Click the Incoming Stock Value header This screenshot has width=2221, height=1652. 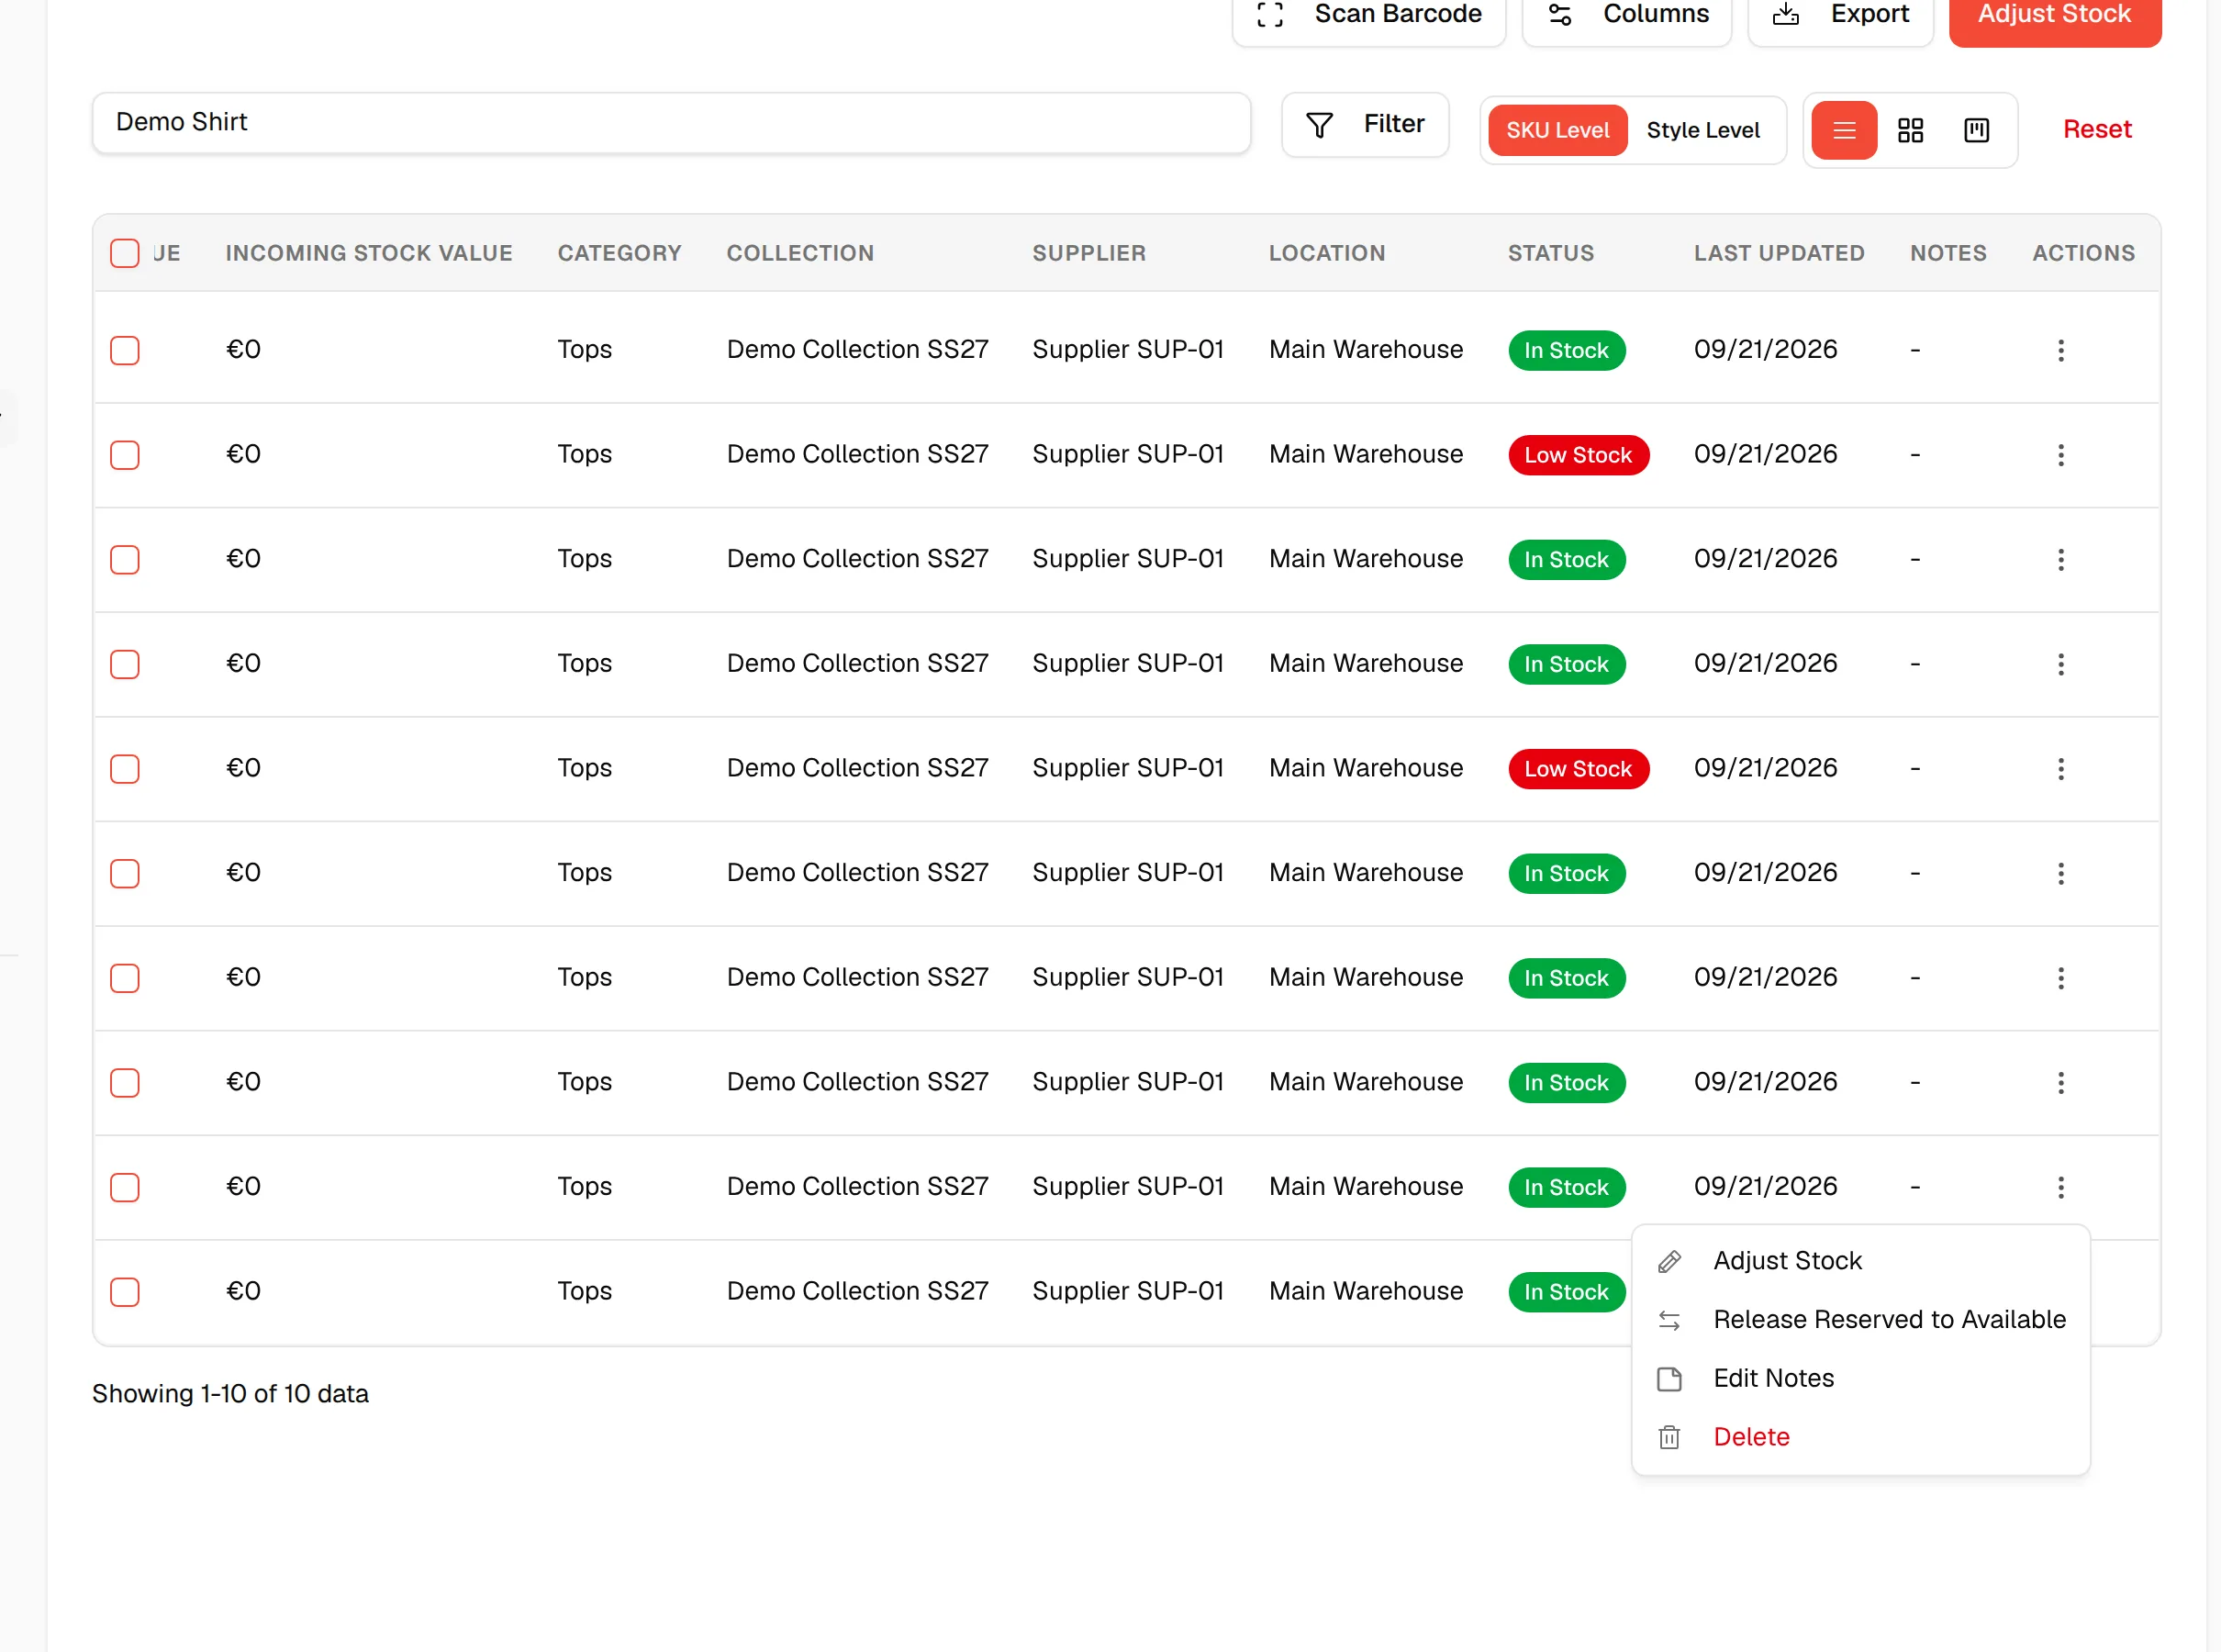click(x=369, y=253)
